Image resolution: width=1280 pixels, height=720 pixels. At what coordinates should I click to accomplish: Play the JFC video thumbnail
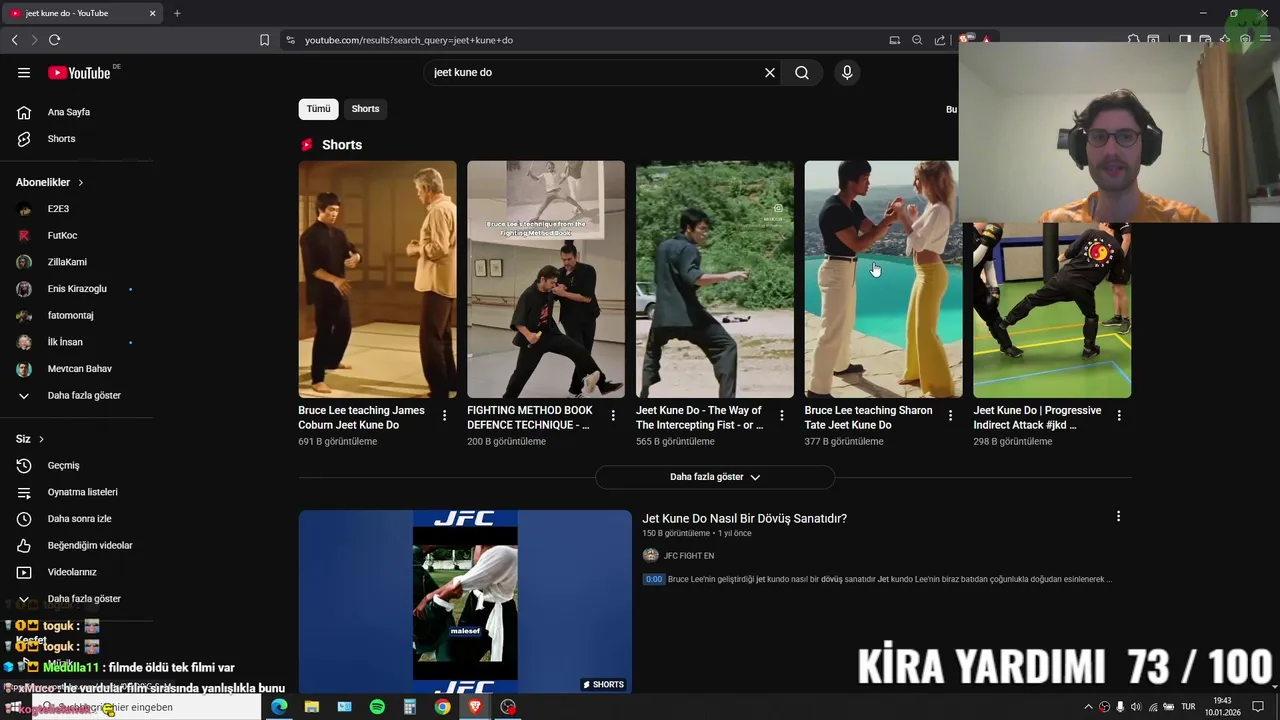coord(465,601)
